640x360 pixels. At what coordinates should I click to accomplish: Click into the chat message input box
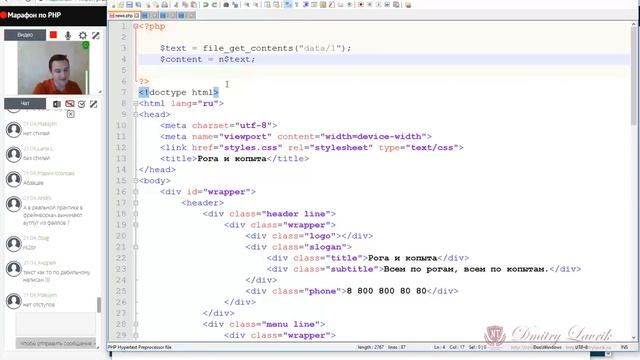tap(56, 324)
